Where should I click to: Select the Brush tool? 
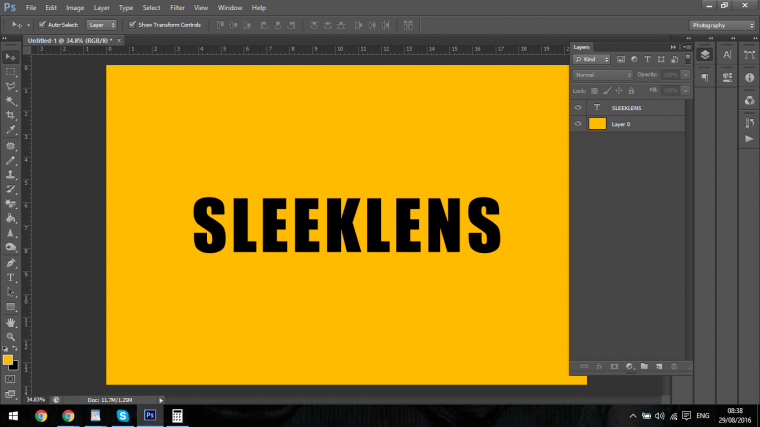tap(10, 160)
